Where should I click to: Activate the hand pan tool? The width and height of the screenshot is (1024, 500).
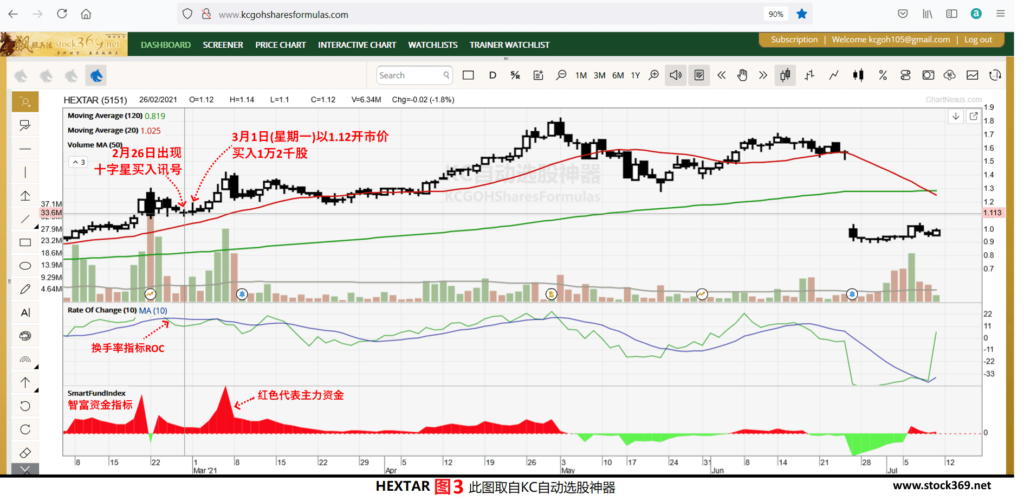click(x=742, y=75)
